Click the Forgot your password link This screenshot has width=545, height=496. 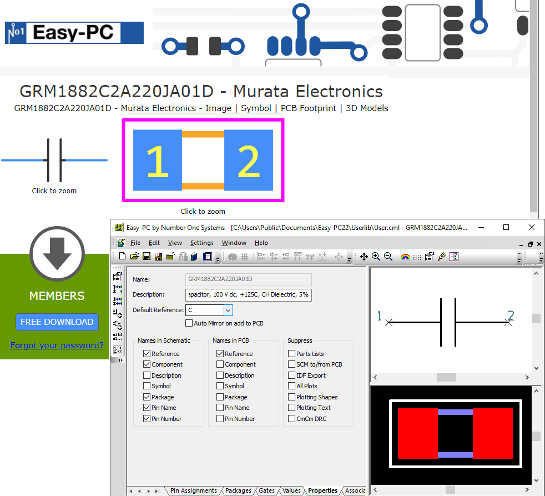[x=57, y=345]
